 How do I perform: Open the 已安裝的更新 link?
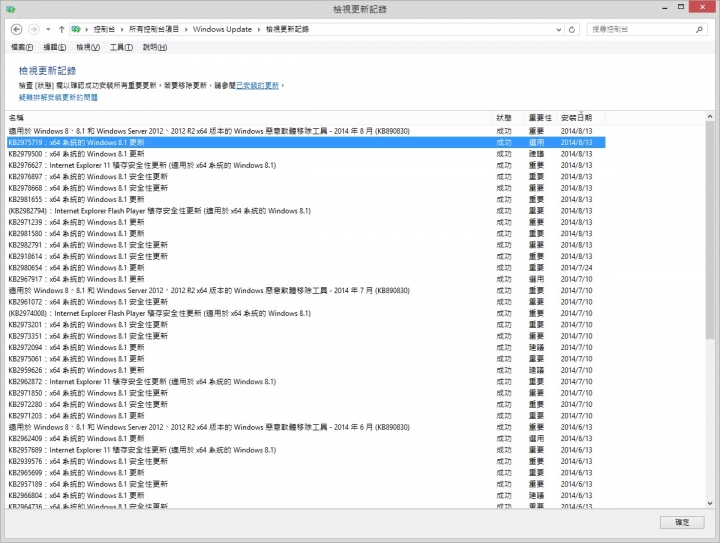click(258, 85)
